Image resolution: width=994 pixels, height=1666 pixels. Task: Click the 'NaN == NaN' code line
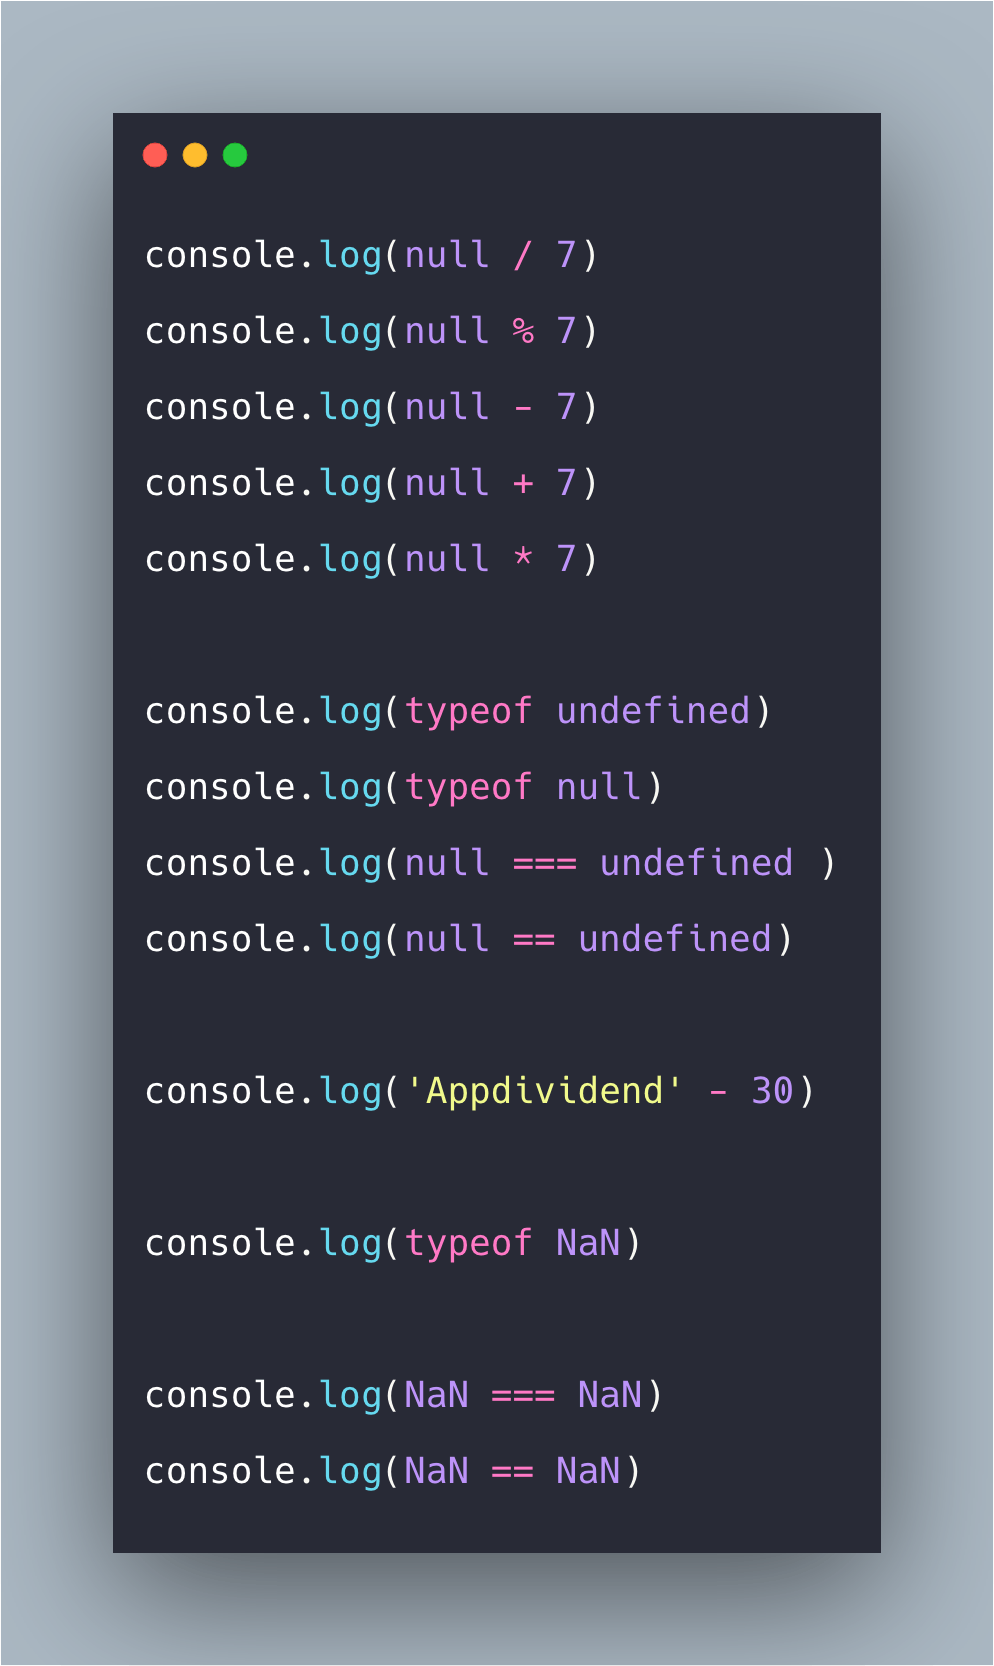tap(393, 1472)
